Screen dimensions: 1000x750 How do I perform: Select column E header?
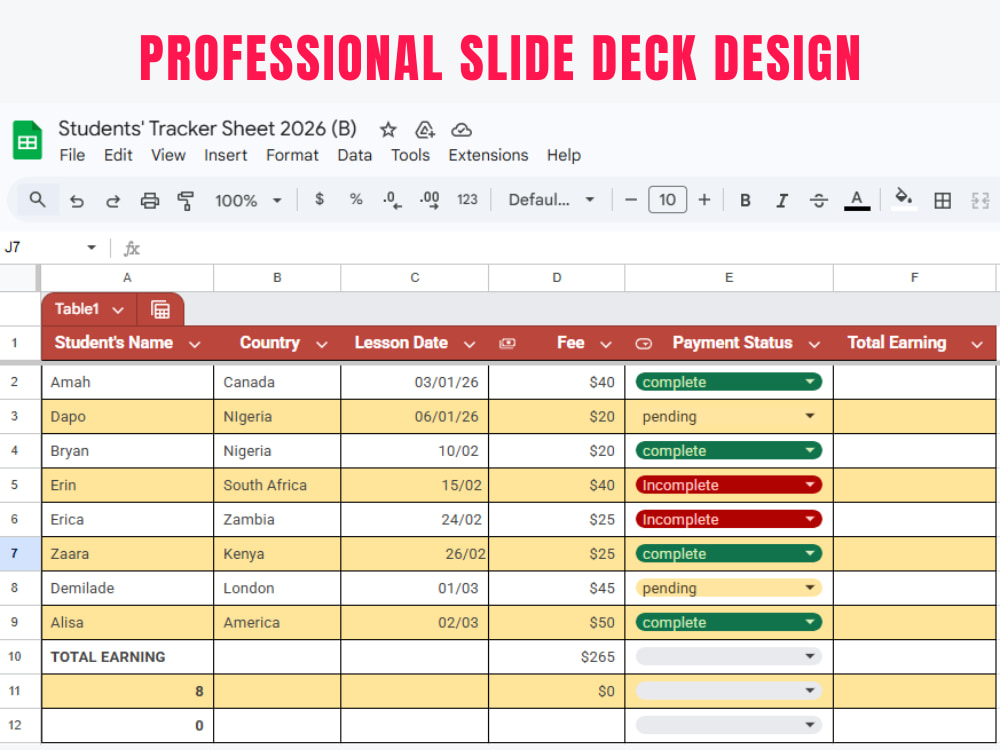pos(729,278)
